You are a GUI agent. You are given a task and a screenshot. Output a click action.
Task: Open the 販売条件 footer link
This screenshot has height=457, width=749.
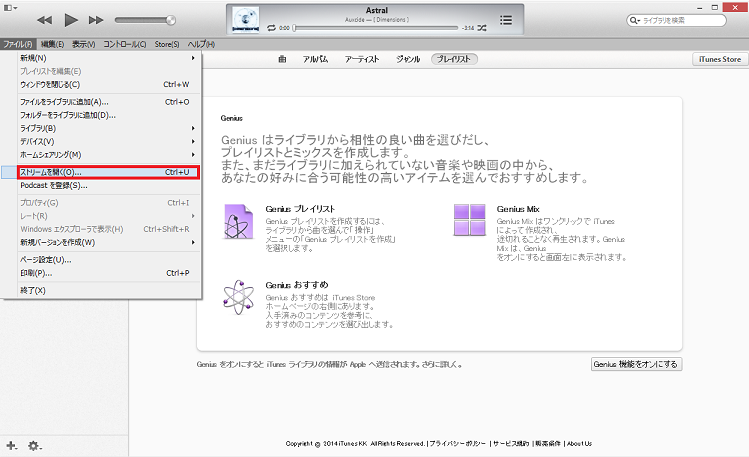tap(547, 444)
